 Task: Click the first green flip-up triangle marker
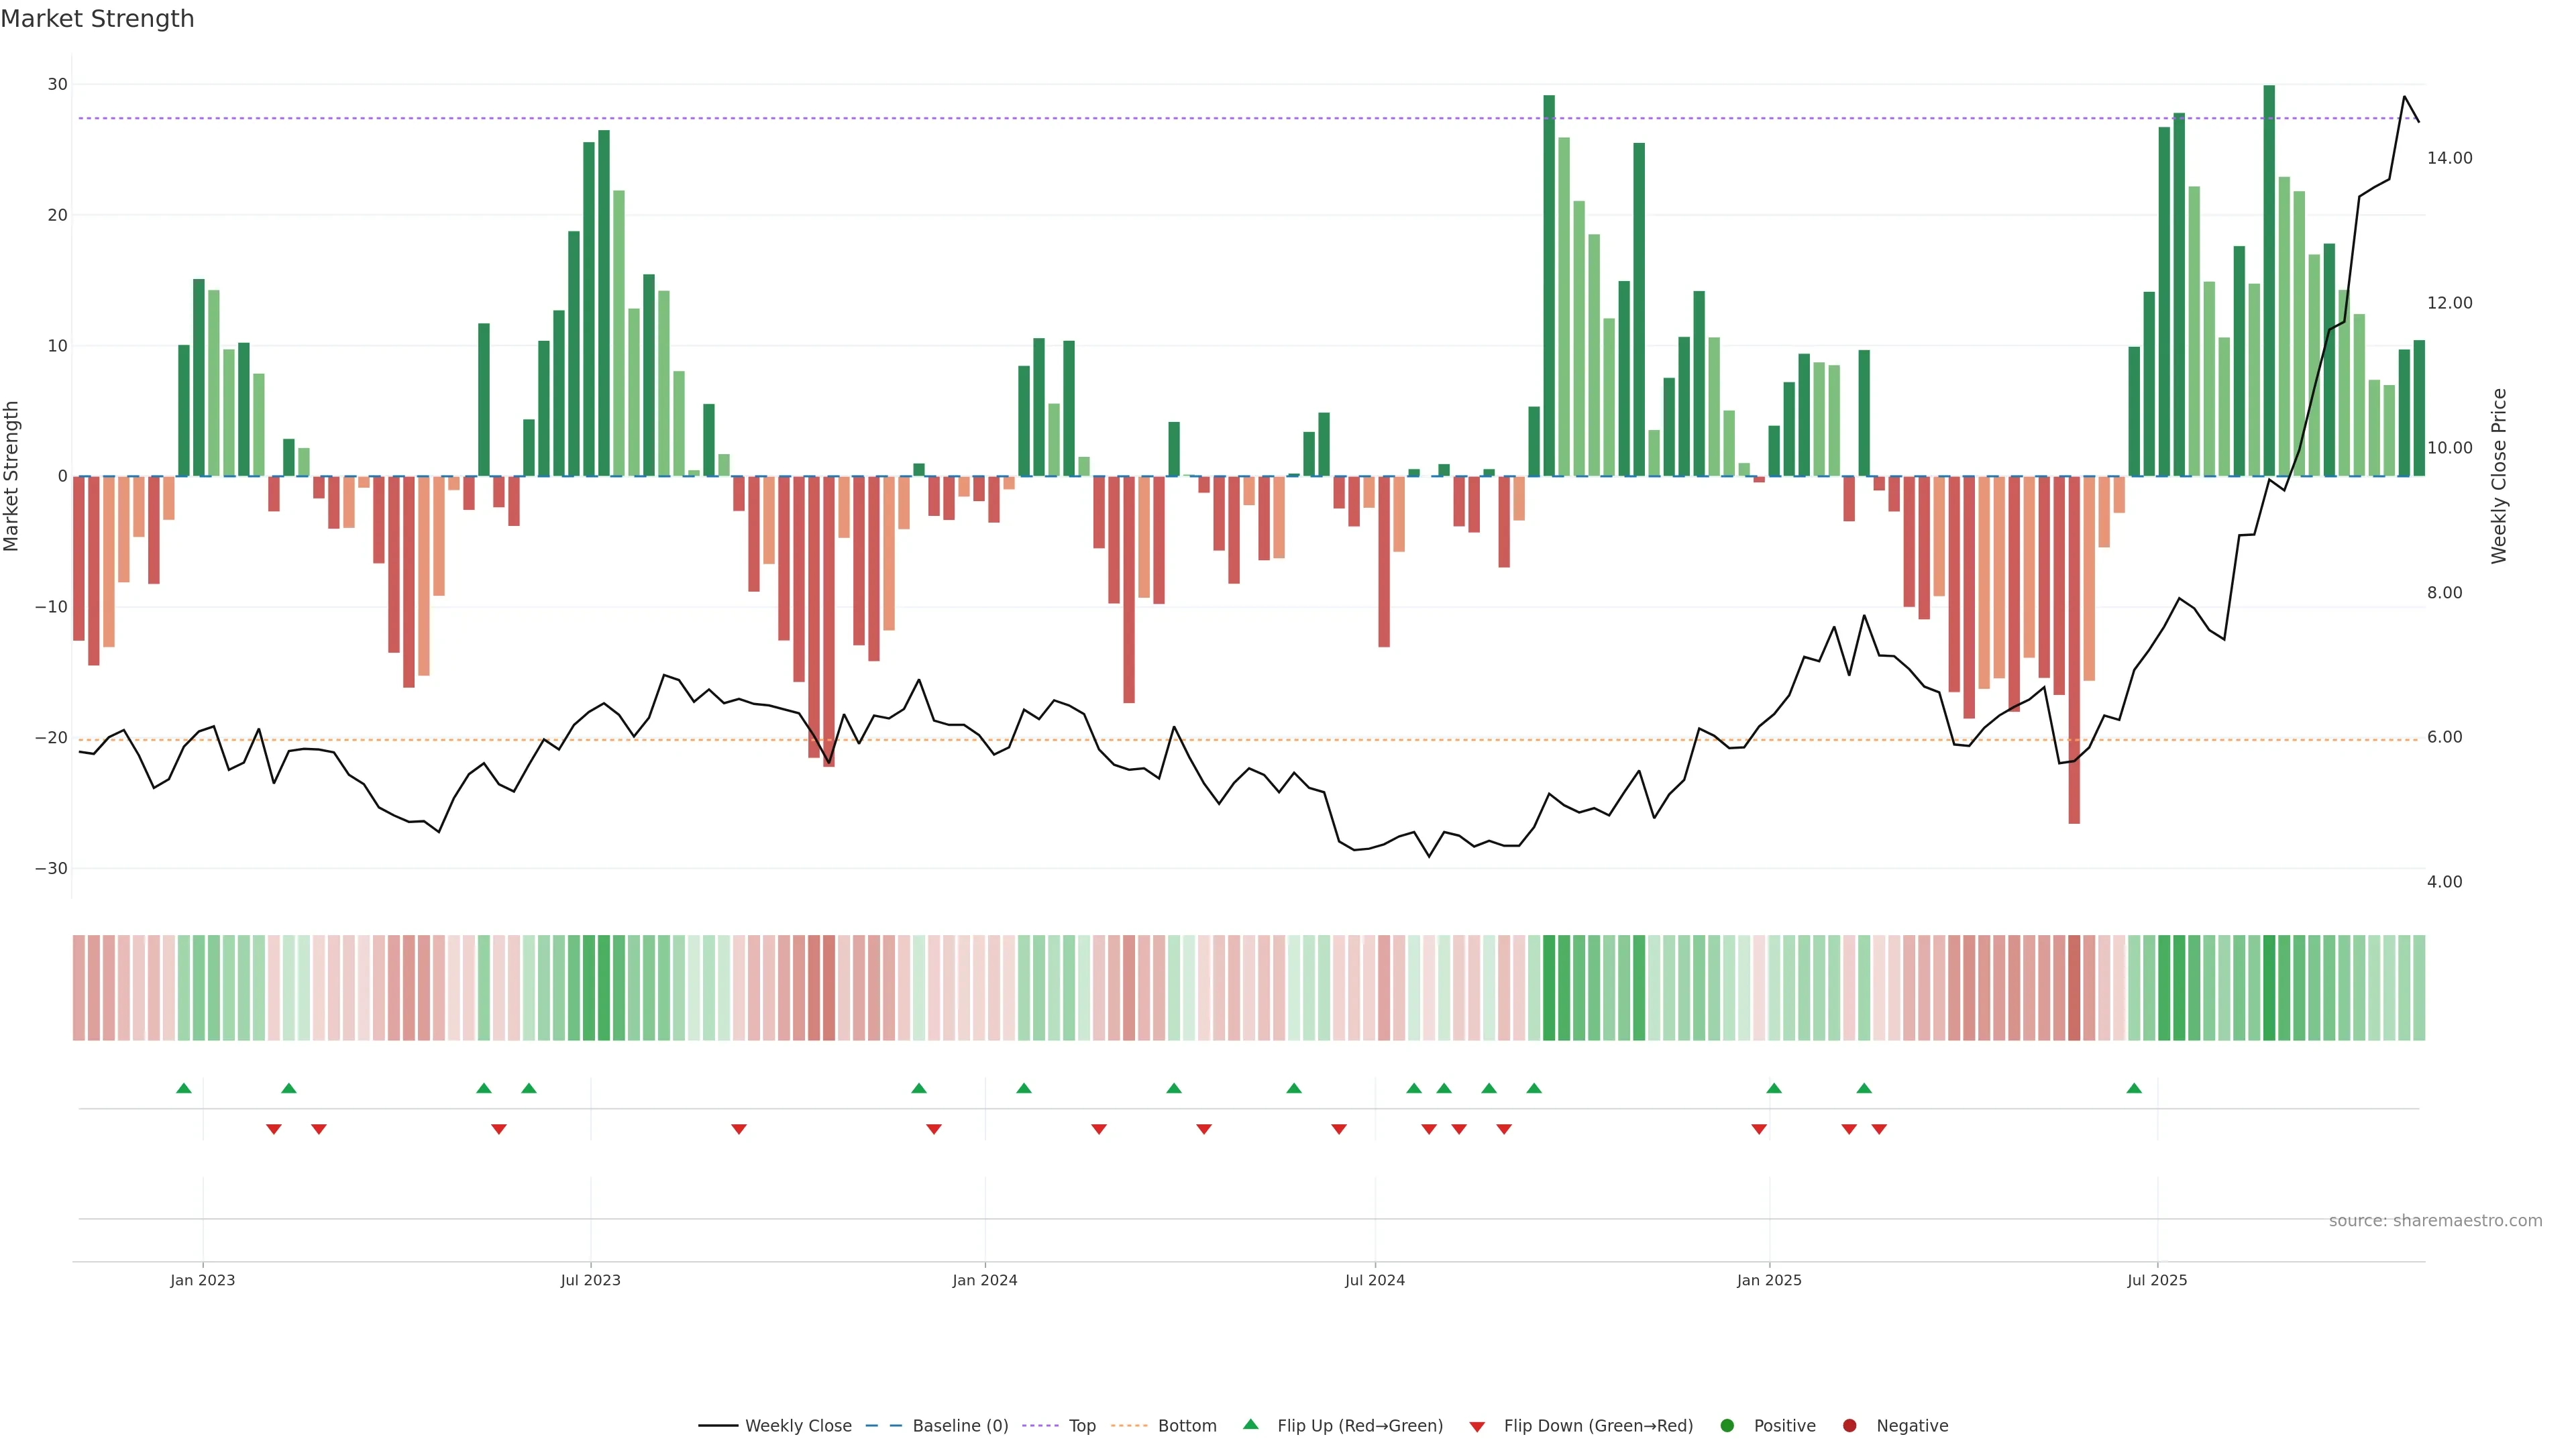point(184,1088)
